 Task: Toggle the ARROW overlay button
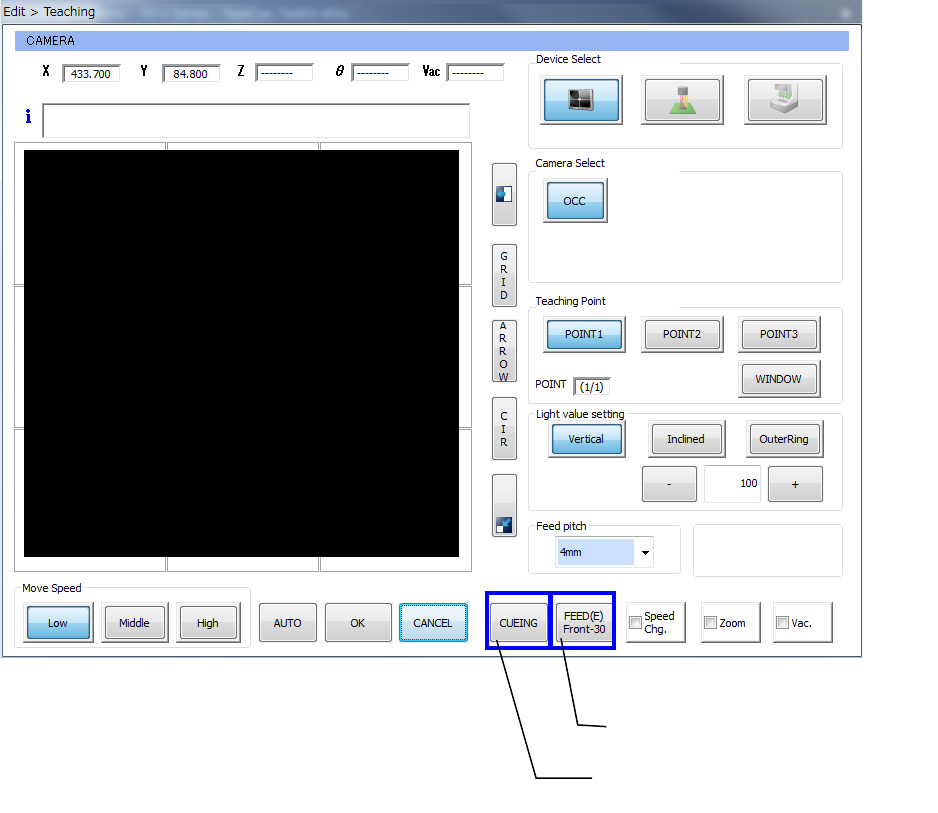(504, 351)
